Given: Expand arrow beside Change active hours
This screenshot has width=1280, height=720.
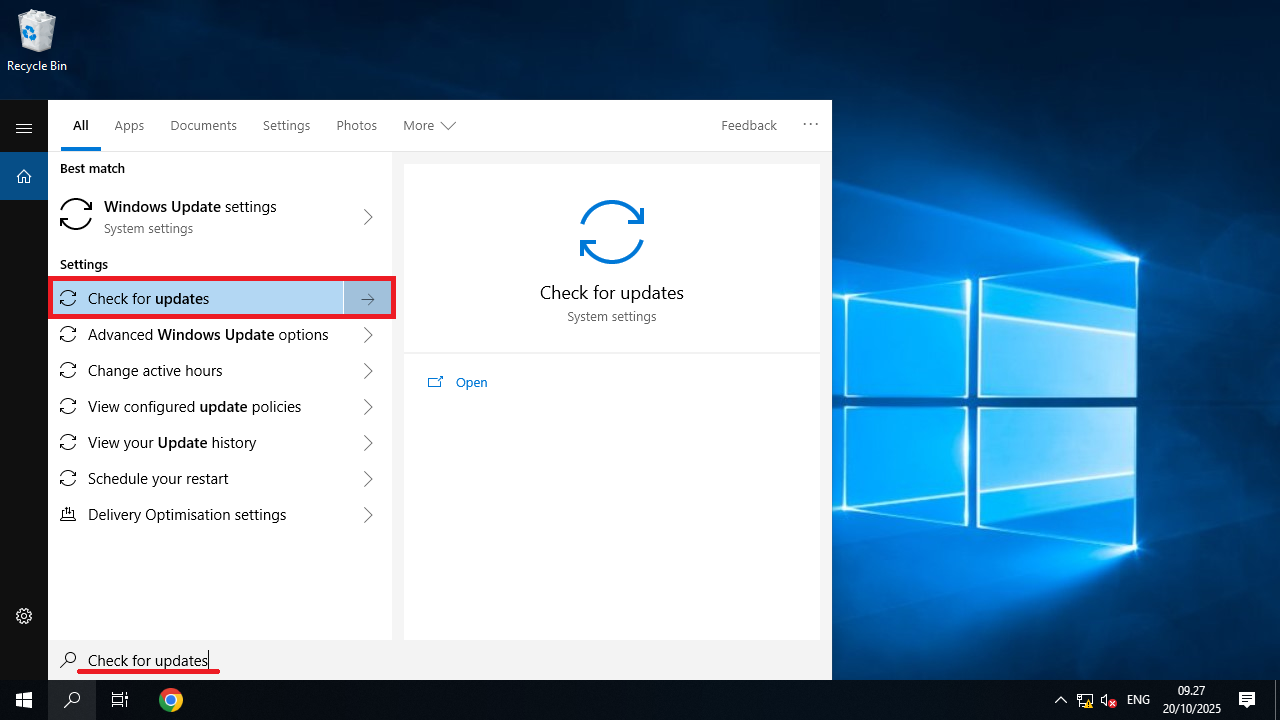Looking at the screenshot, I should coord(368,371).
